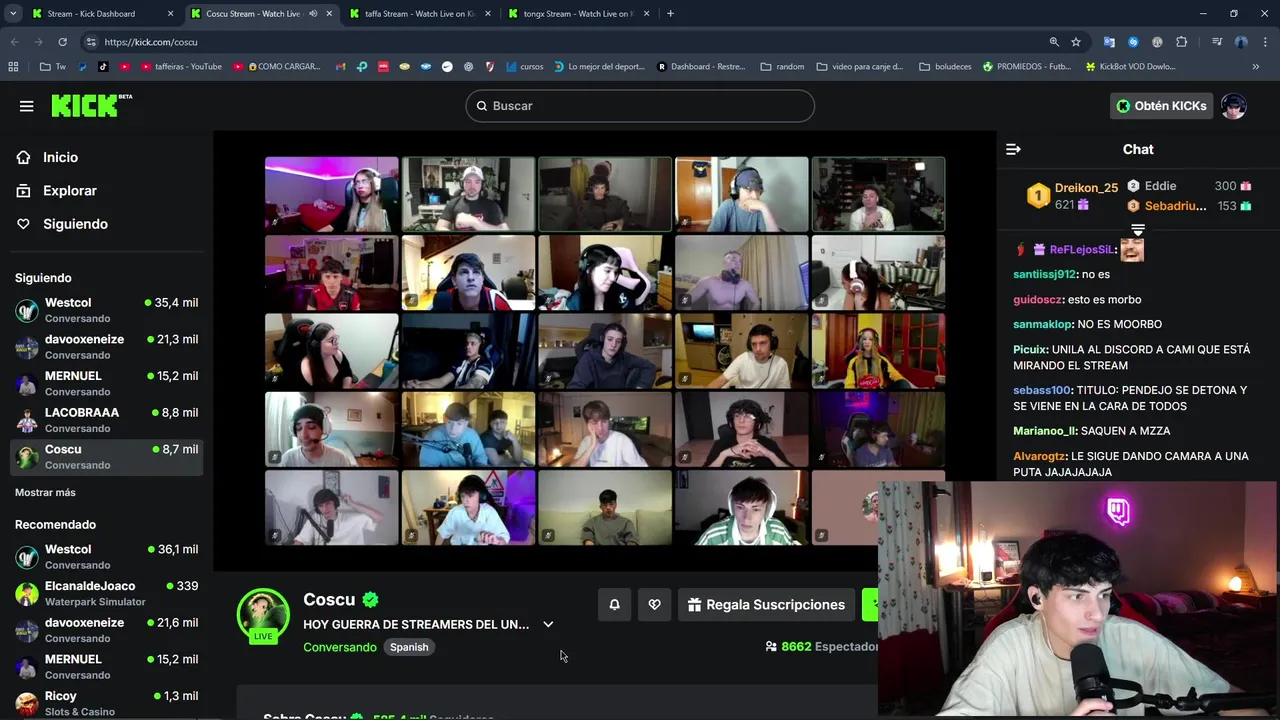Select Coscu channel in Siguiendo list
The image size is (1280, 720).
click(106, 457)
